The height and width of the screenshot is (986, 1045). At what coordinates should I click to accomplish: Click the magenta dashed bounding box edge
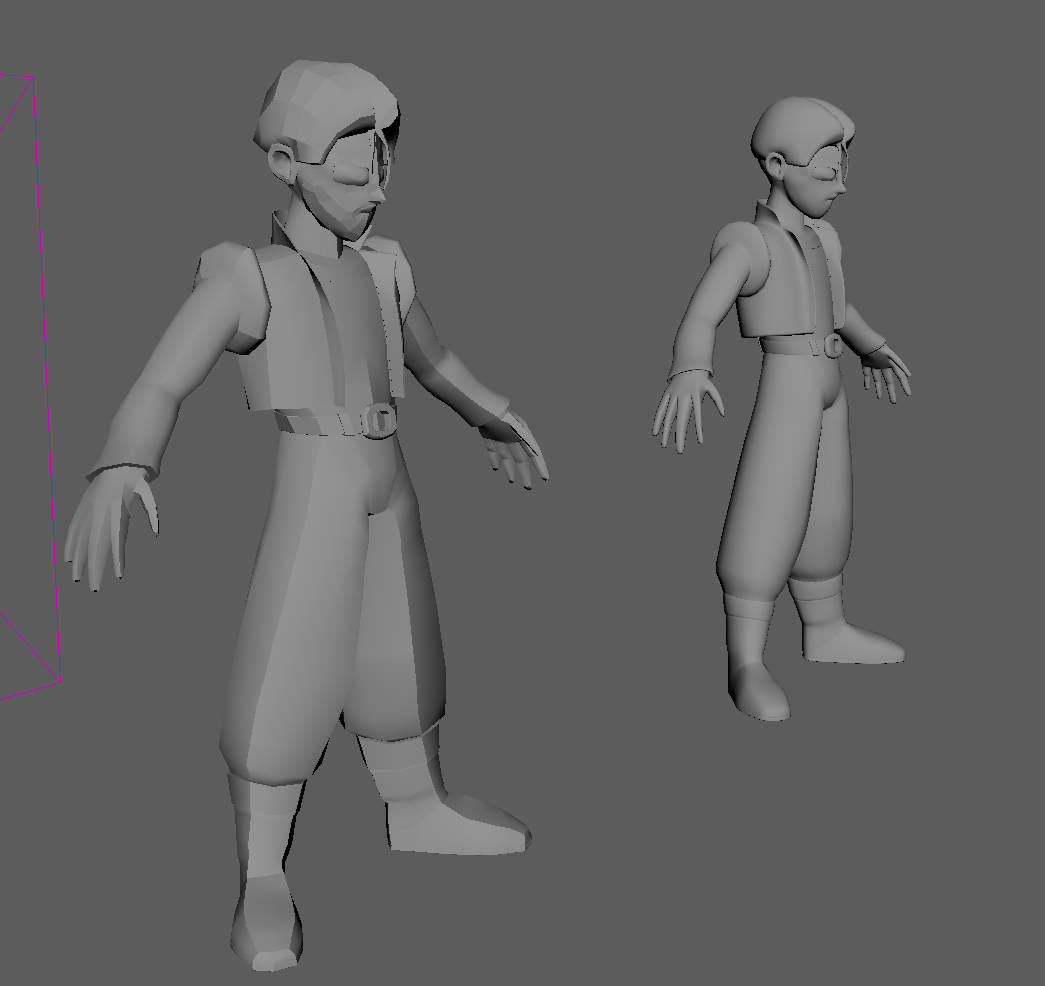pos(47,380)
